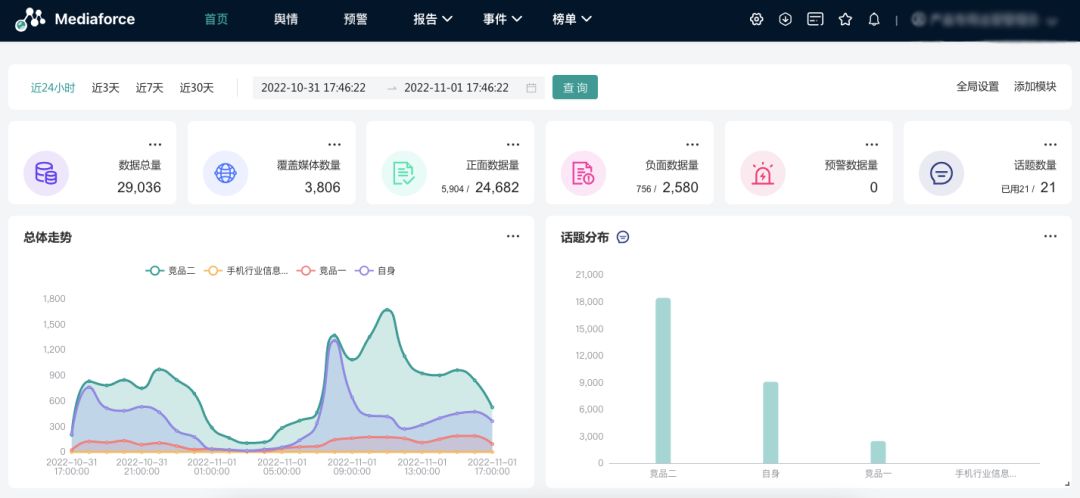Open the more menu on the 正面数据量 card
The image size is (1080, 498).
point(513,145)
